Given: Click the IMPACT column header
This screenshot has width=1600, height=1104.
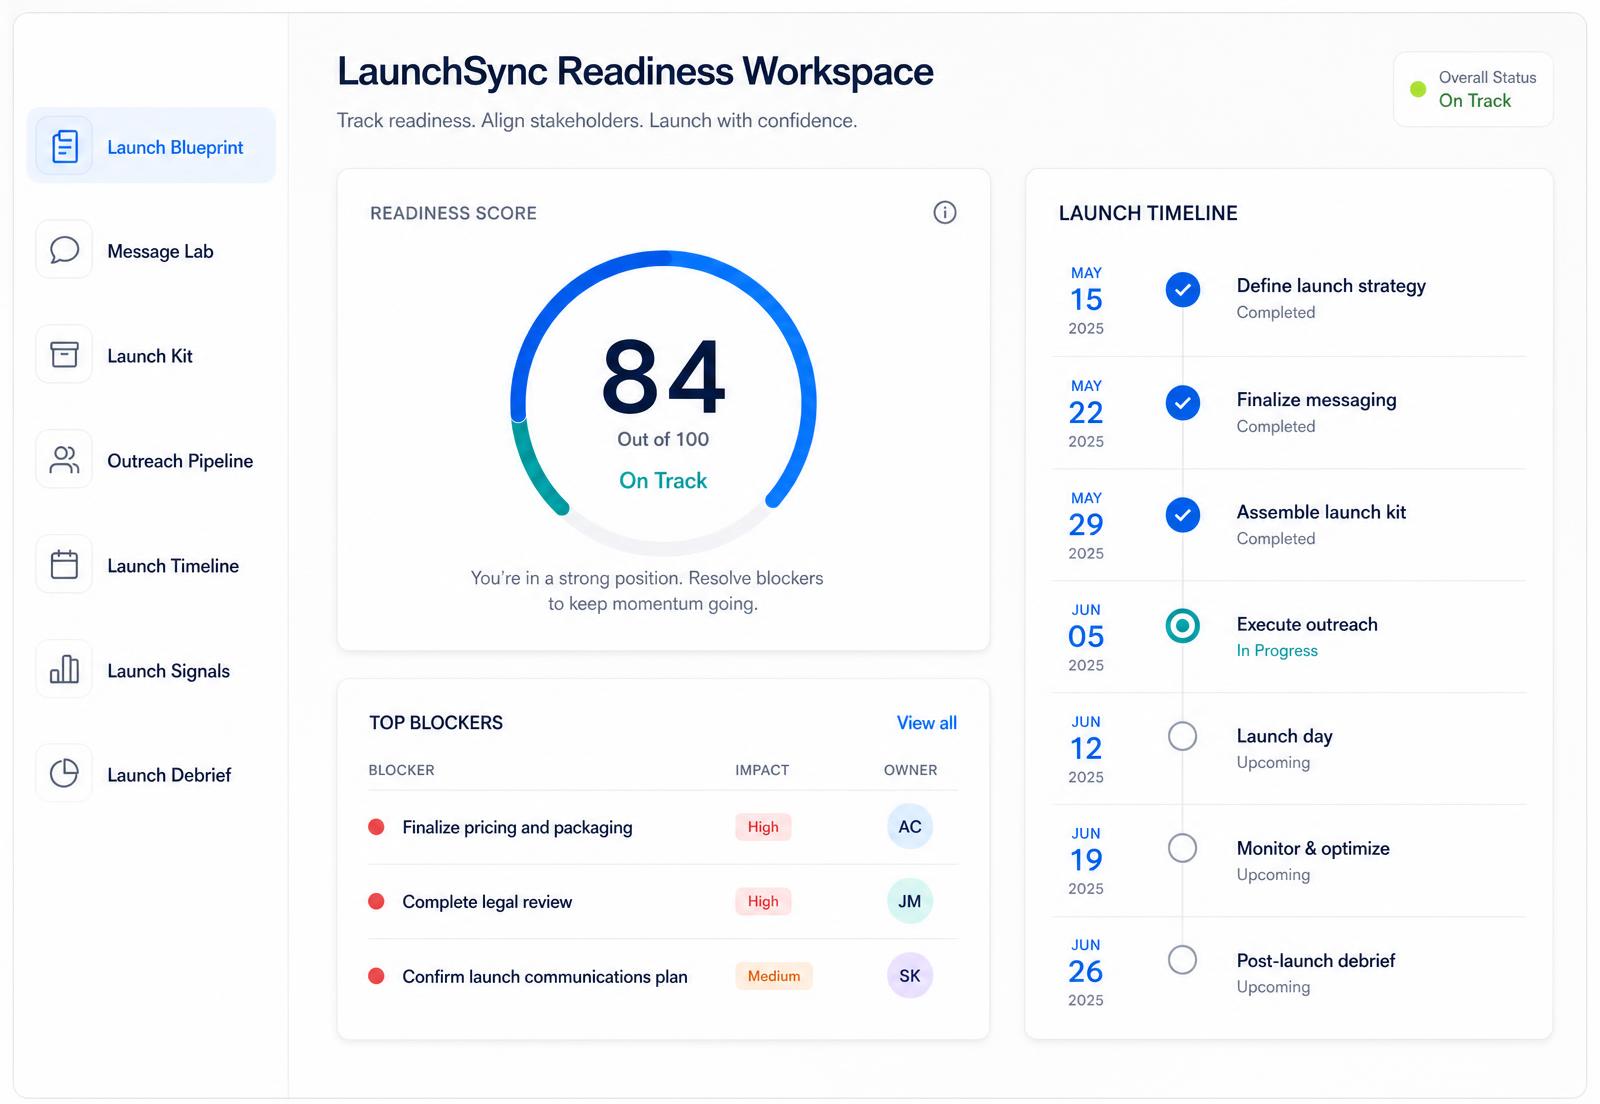Looking at the screenshot, I should coord(762,770).
